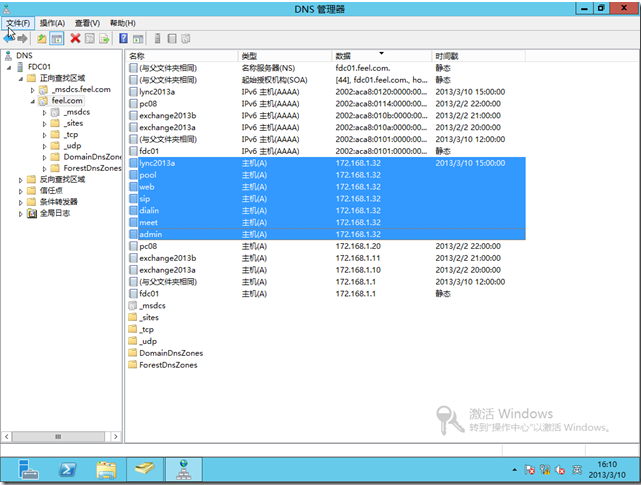Sort by the 名称 column header
Screen dimensions: 641x485
(x=182, y=56)
